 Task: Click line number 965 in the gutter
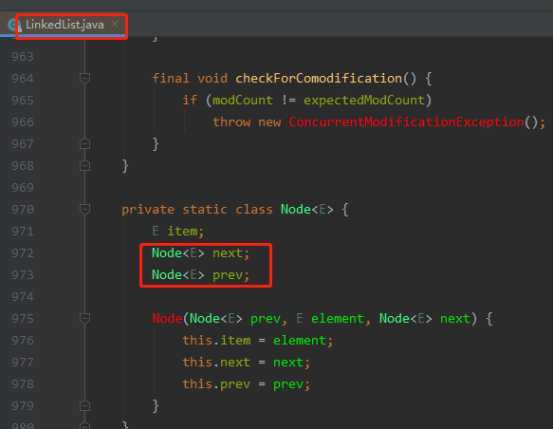22,100
